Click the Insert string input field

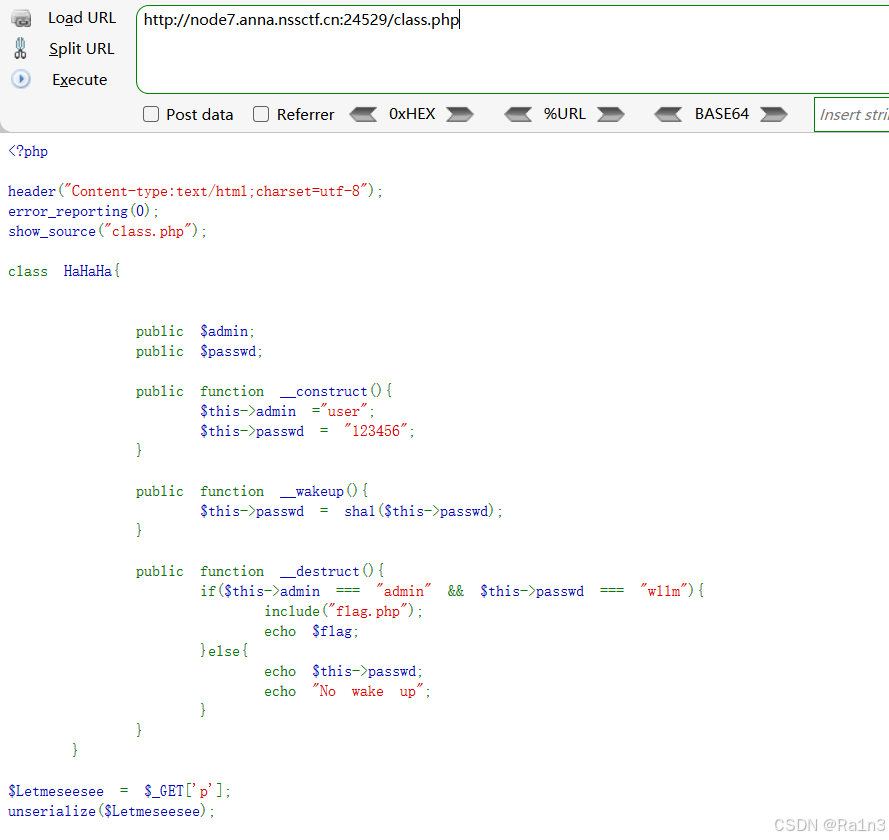[862, 114]
